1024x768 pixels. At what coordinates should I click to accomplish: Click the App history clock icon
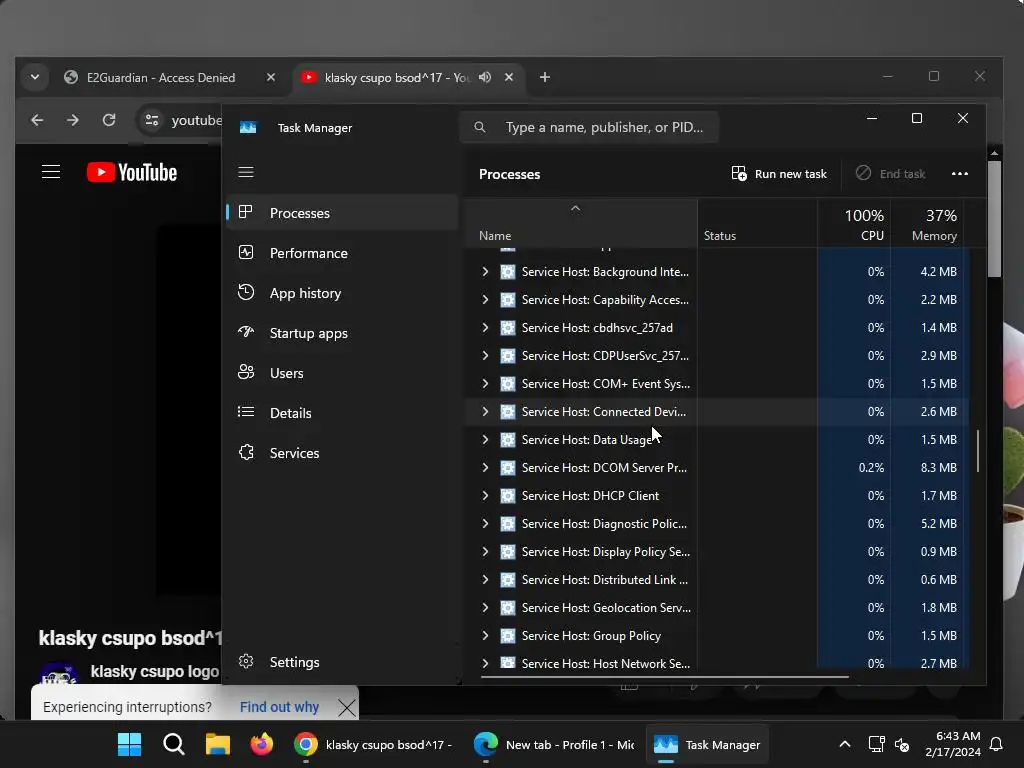coord(246,292)
